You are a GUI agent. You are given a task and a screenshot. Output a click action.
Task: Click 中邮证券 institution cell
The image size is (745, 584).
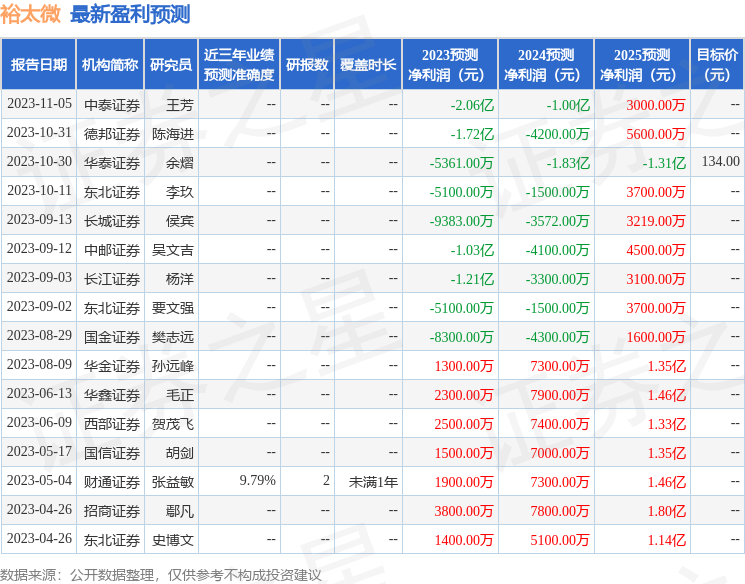coord(112,250)
